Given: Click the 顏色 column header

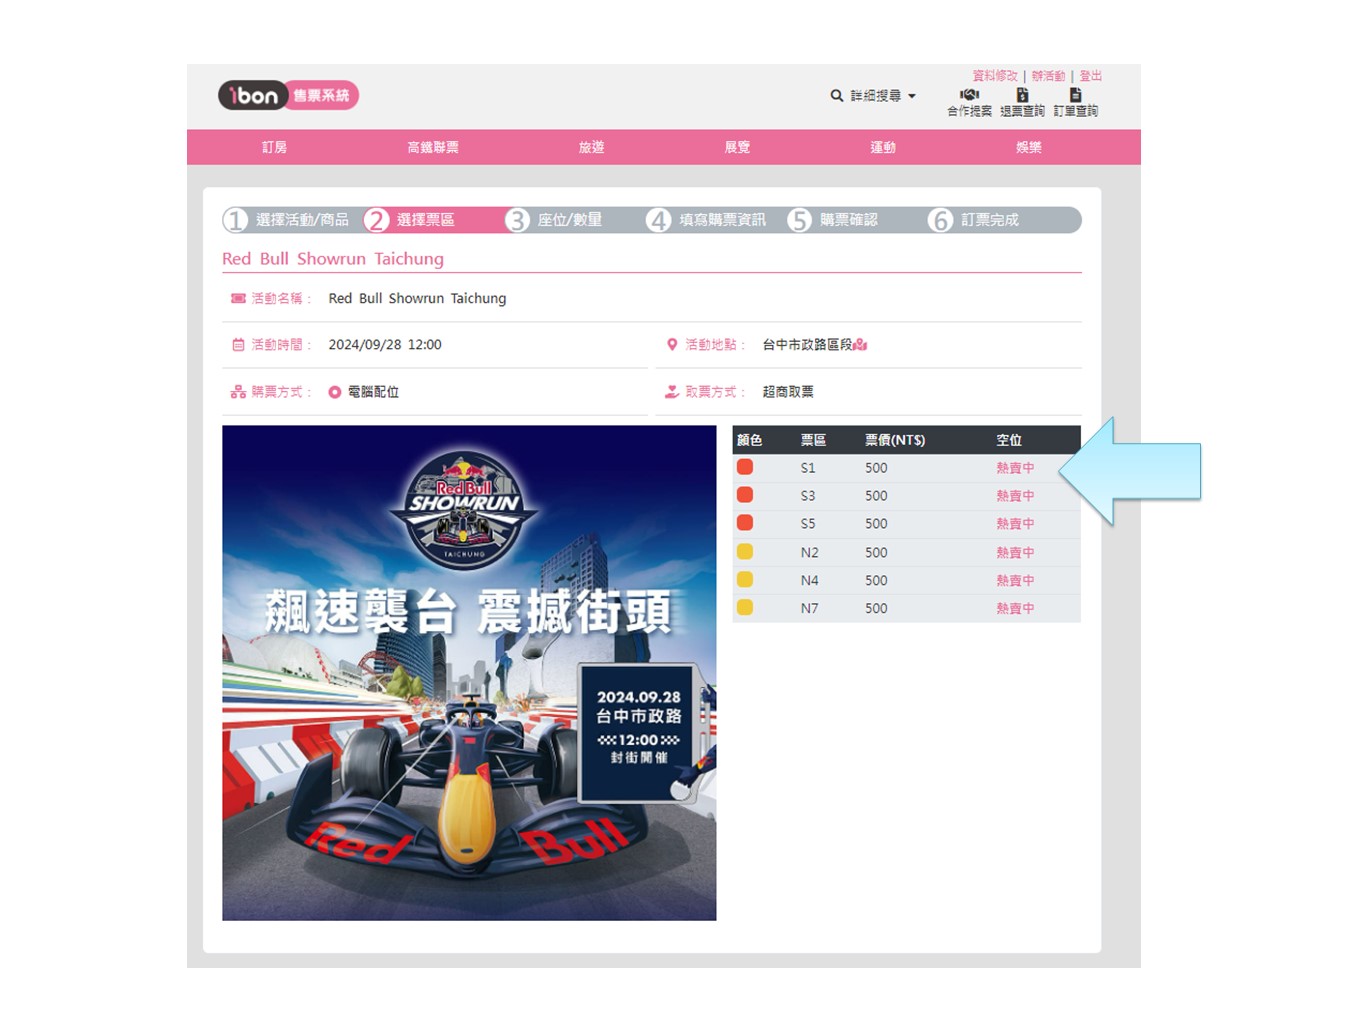Looking at the screenshot, I should click(749, 440).
